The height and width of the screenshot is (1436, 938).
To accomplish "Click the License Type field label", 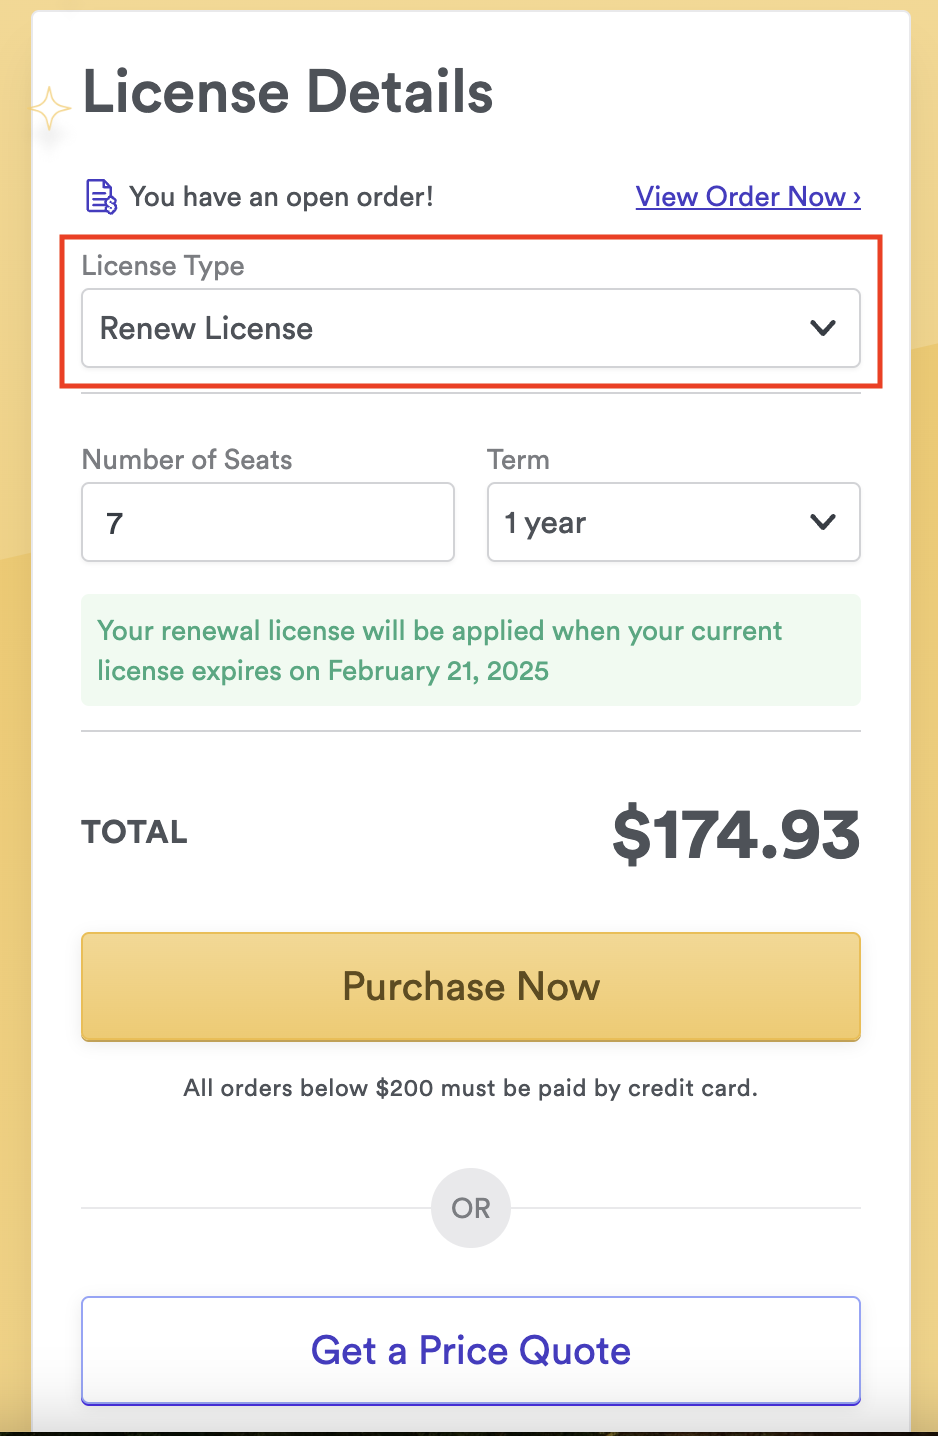I will (163, 266).
